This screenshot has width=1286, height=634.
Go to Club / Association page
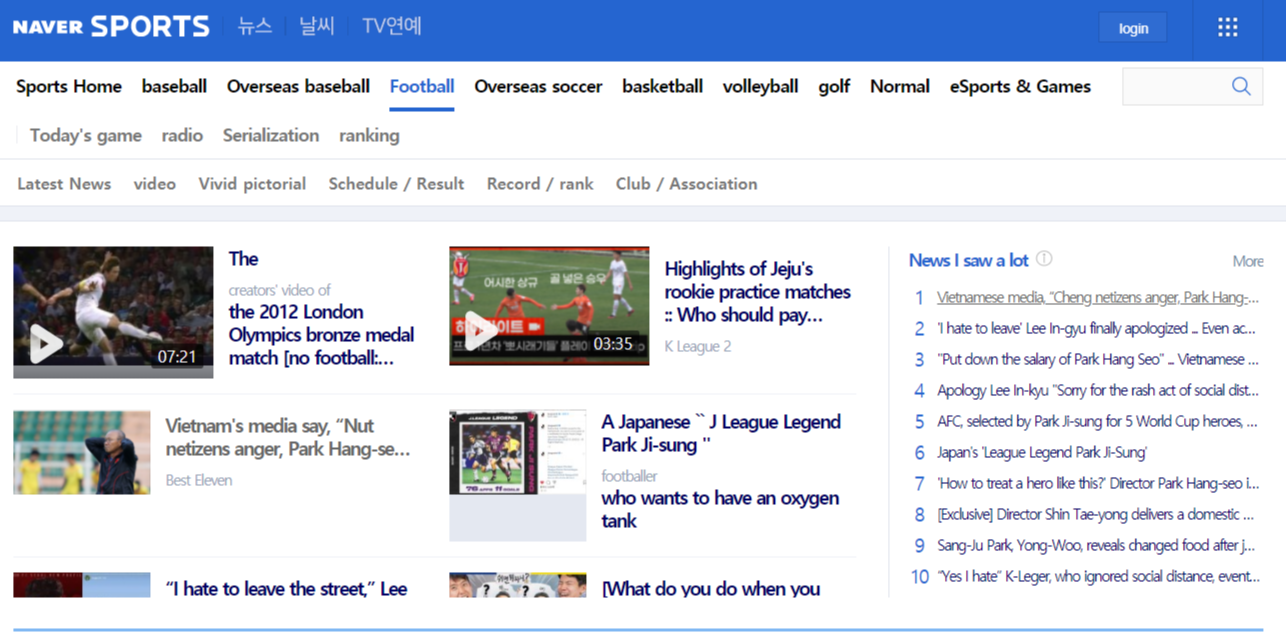pyautogui.click(x=686, y=184)
